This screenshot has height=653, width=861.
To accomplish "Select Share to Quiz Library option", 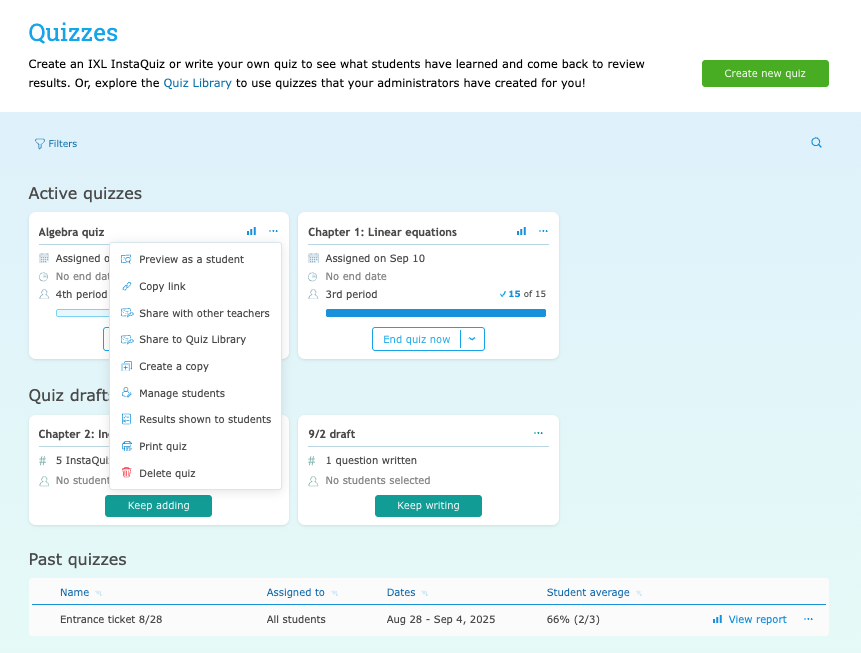I will 192,340.
